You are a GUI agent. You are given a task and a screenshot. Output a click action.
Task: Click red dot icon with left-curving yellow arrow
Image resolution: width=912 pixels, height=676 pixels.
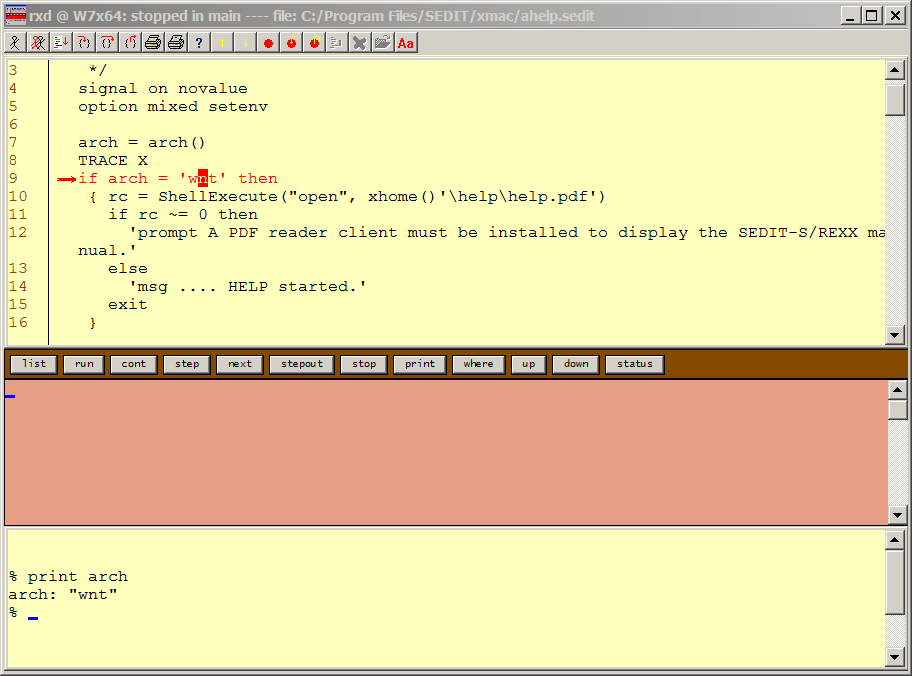click(291, 42)
